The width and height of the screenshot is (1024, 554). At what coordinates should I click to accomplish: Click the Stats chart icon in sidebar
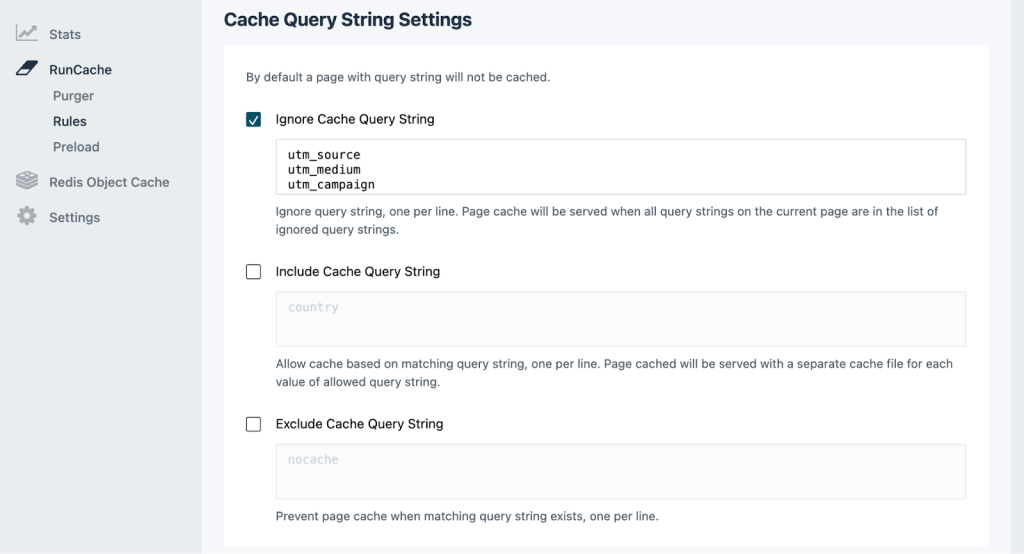(27, 34)
